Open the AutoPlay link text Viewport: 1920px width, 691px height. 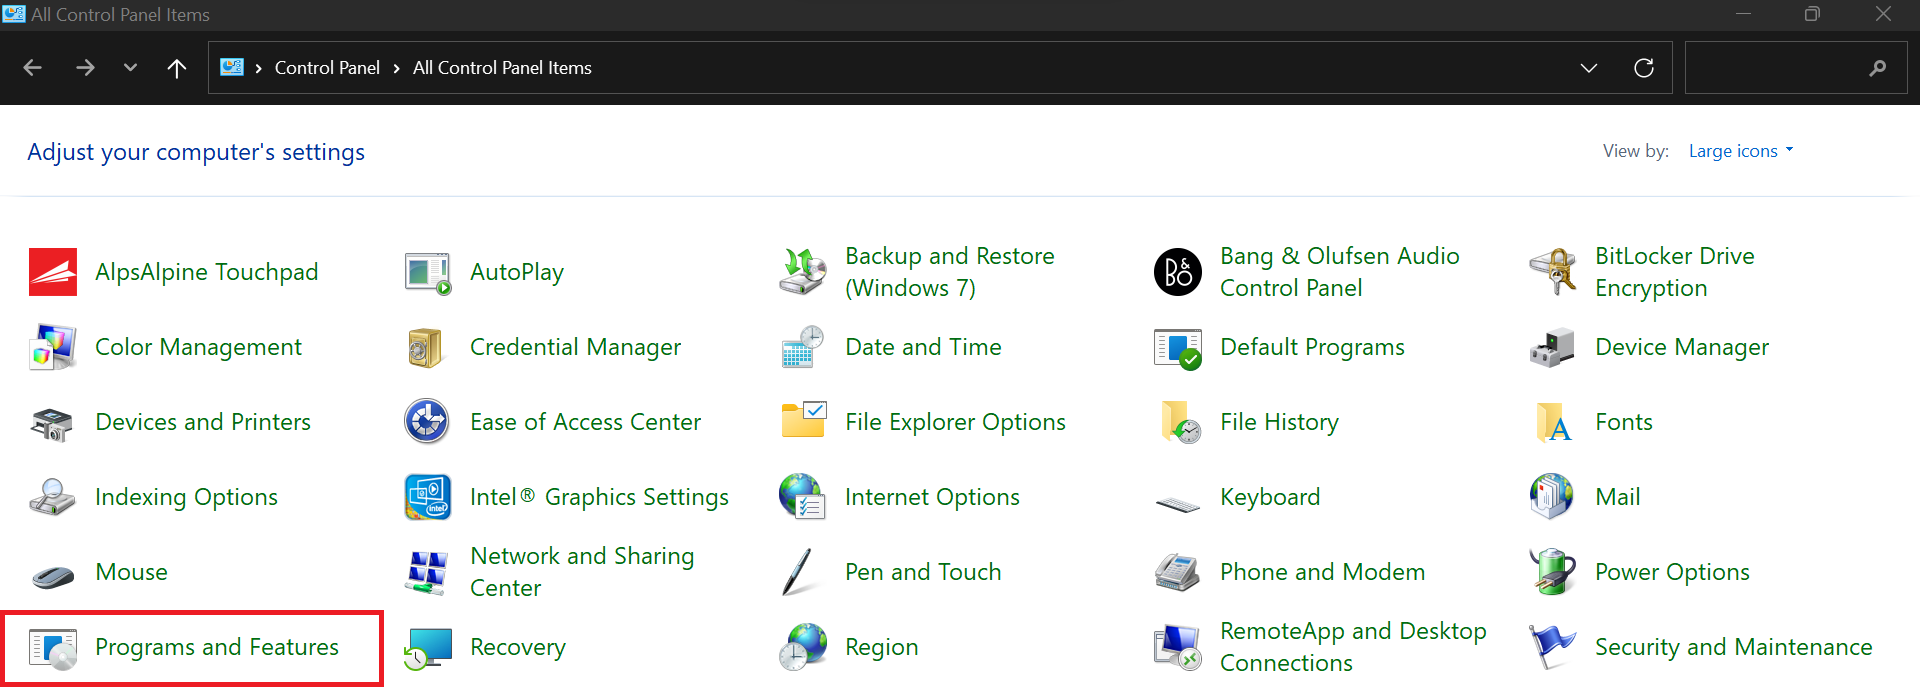click(517, 272)
